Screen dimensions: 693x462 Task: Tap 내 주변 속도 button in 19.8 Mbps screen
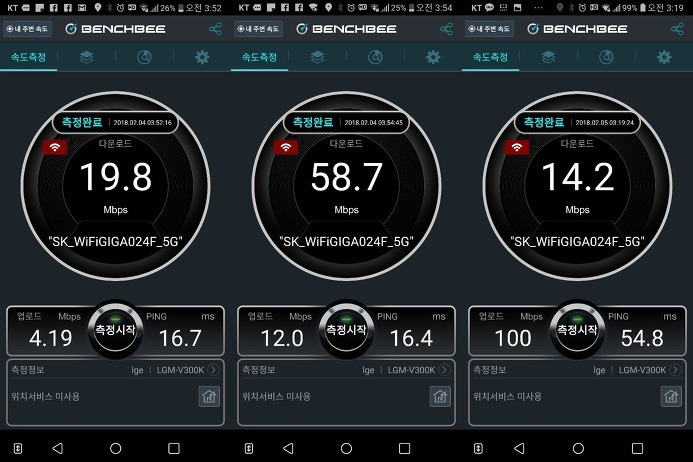click(x=27, y=29)
